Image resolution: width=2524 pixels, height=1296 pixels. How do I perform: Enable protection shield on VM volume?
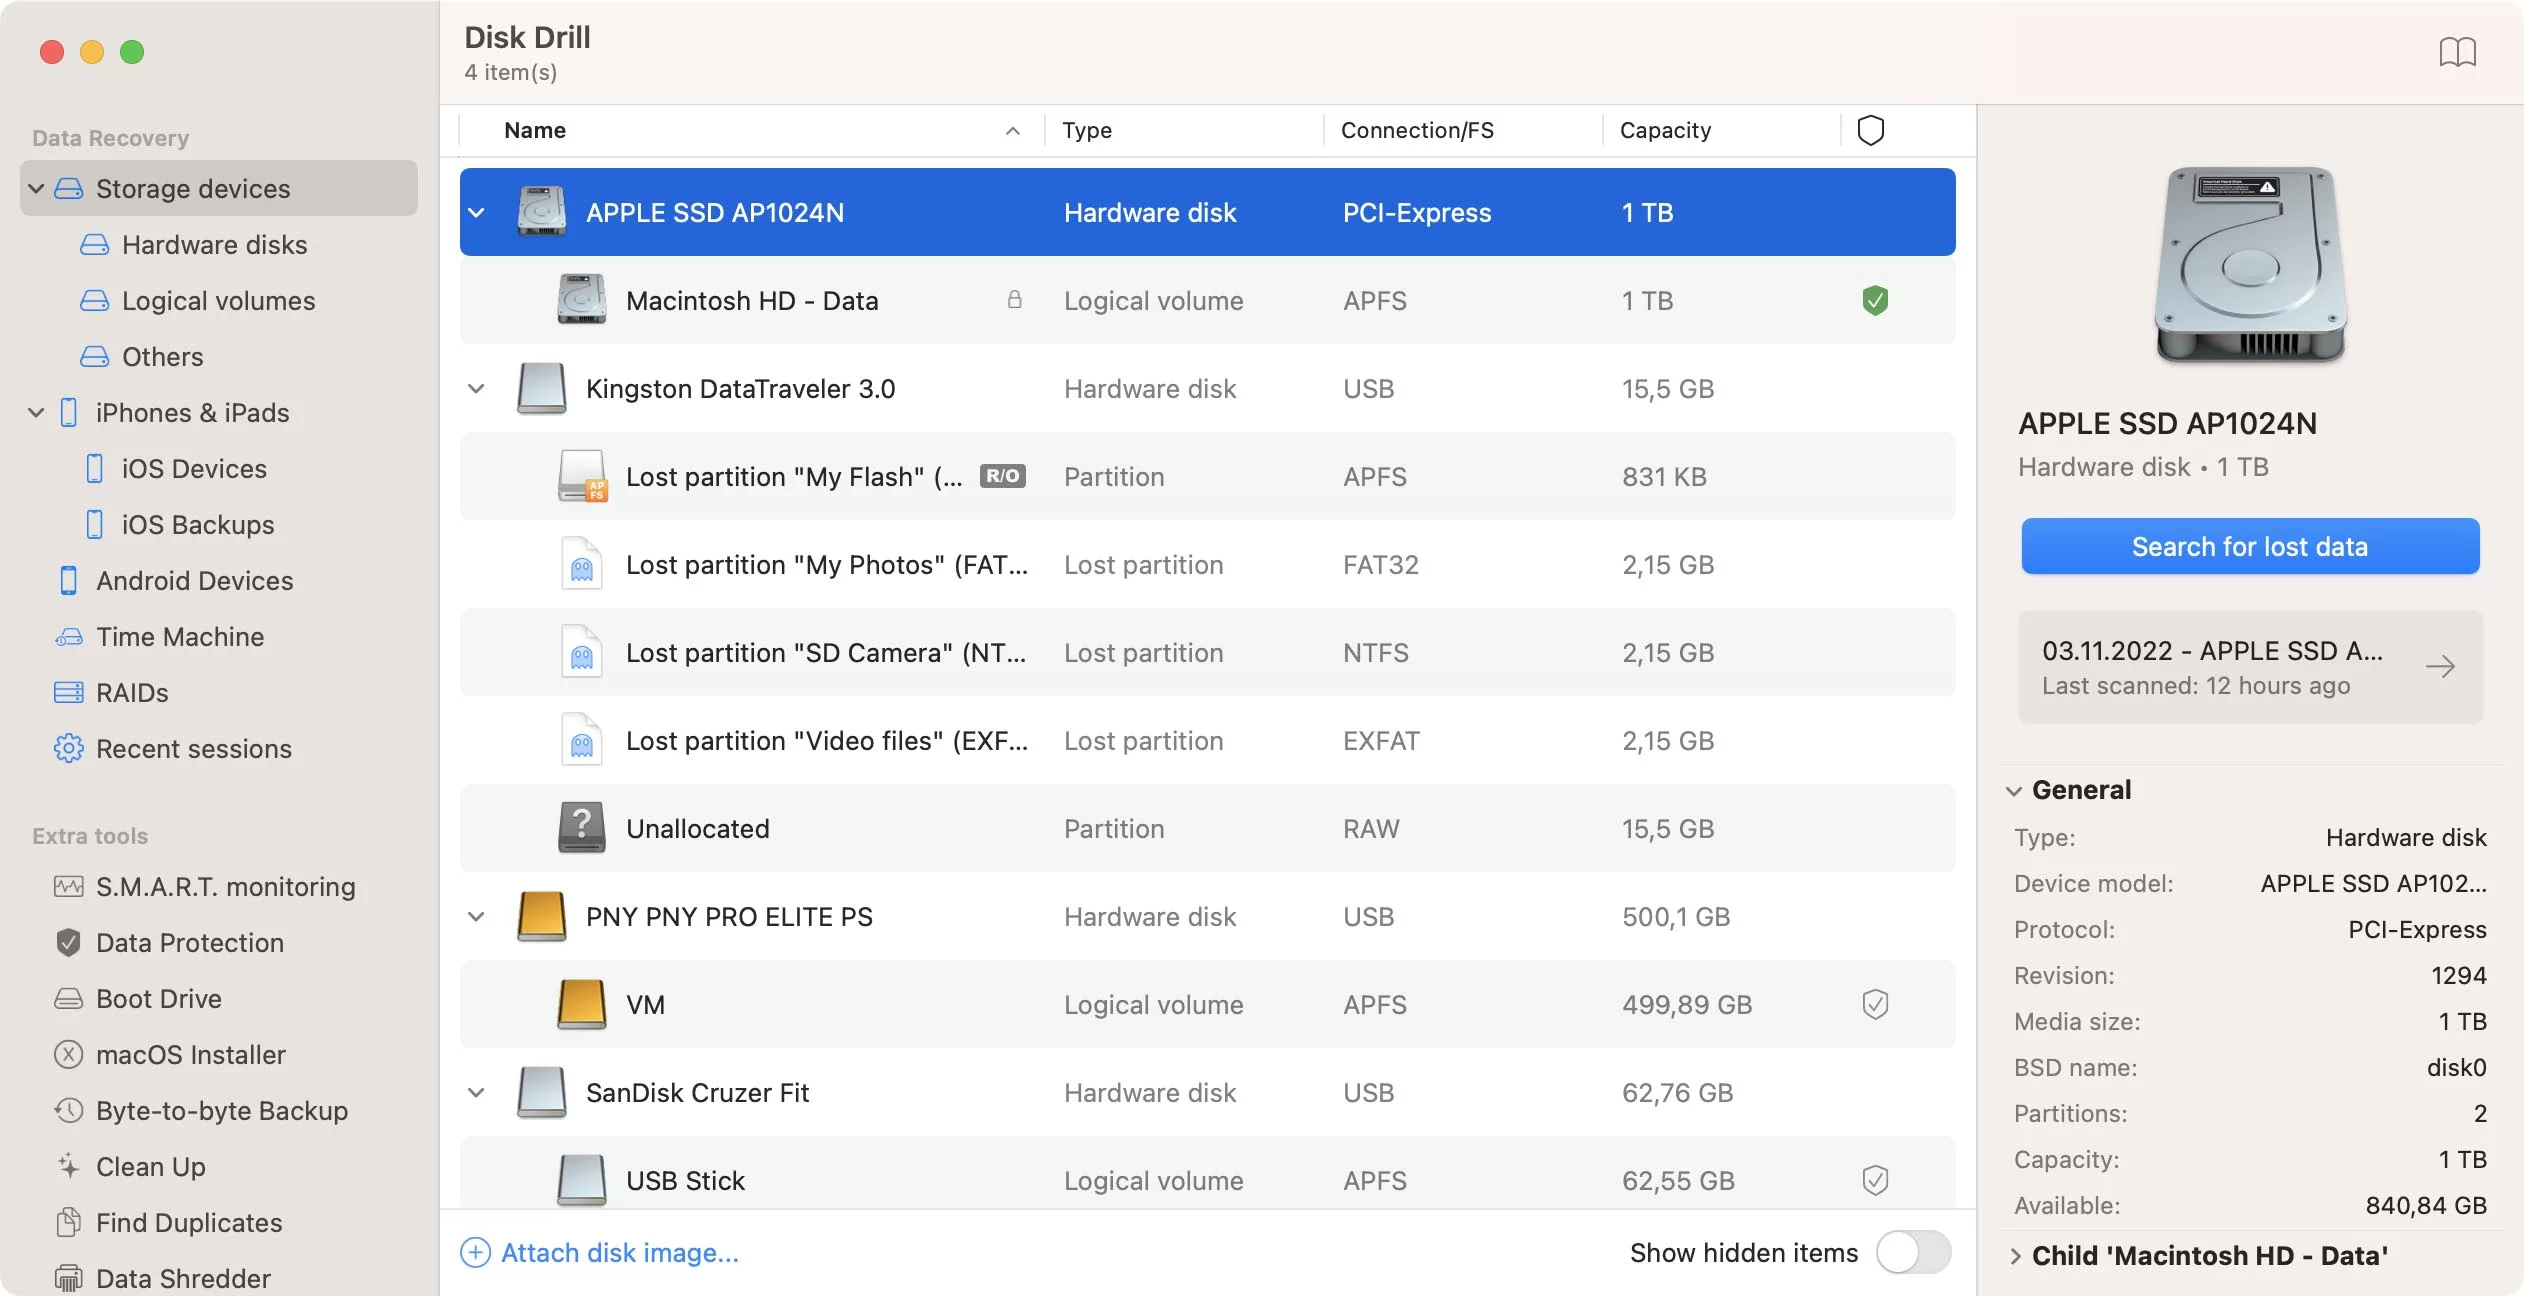tap(1873, 1003)
